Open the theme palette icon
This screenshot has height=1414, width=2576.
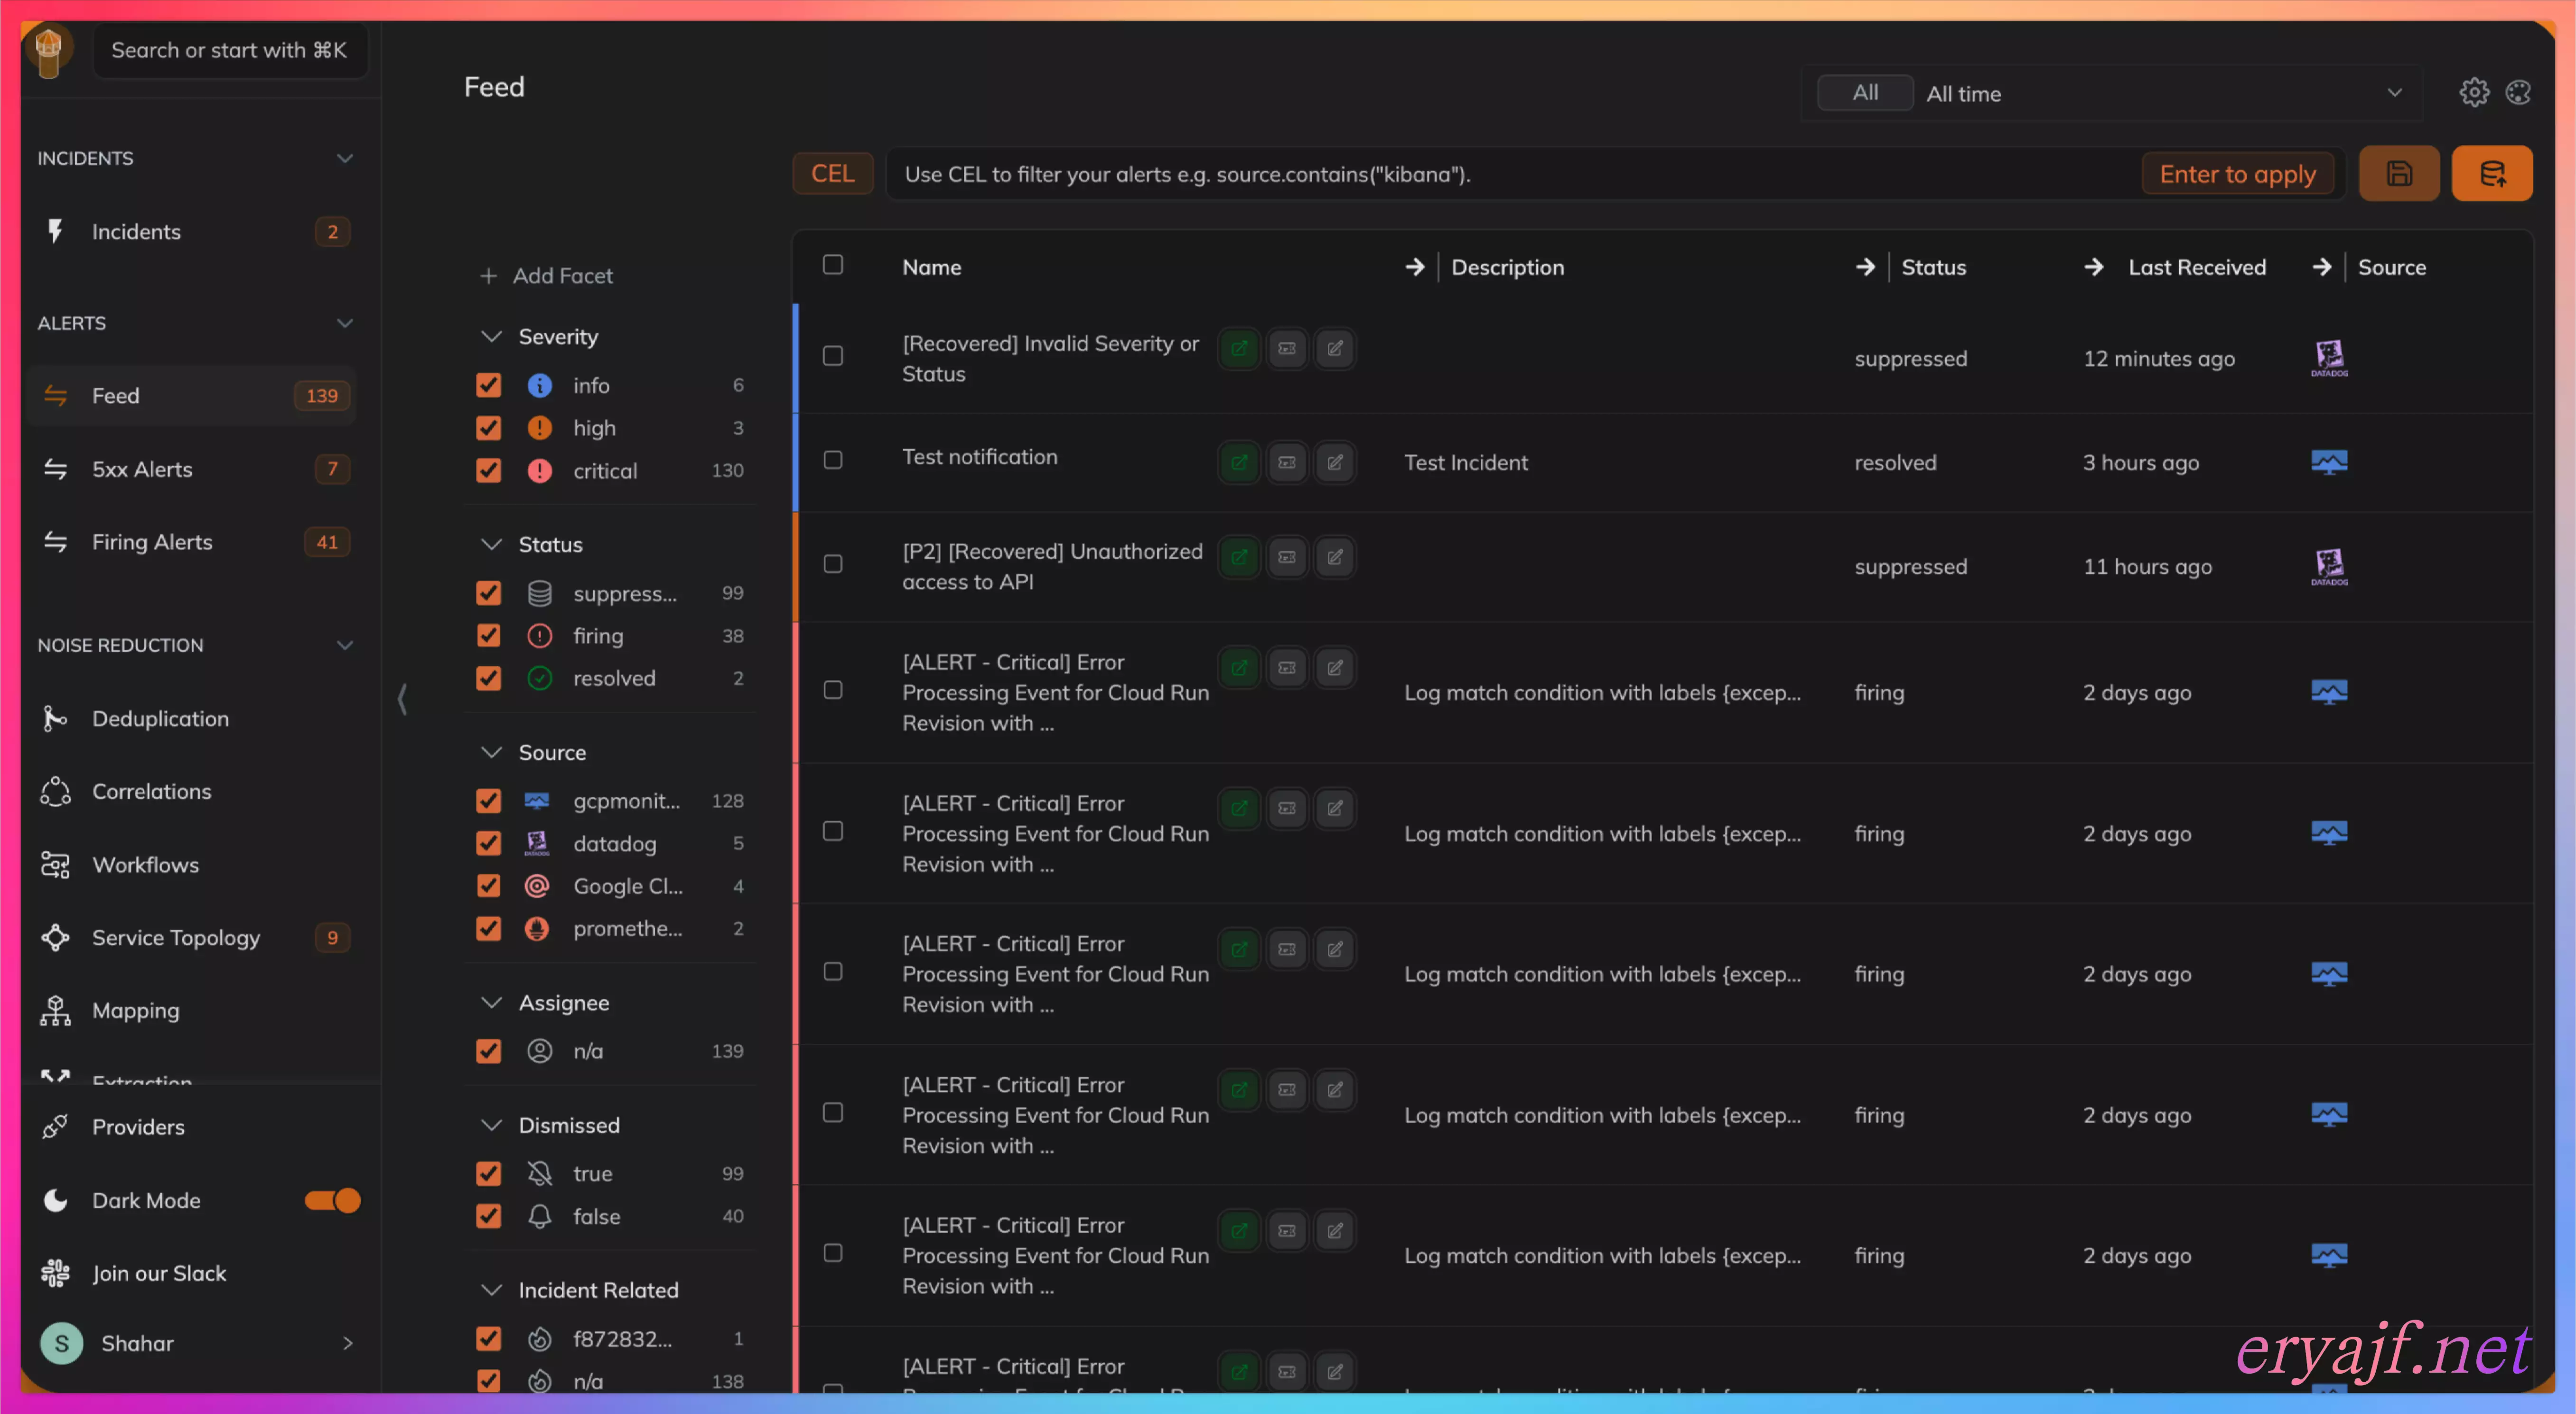point(2517,93)
